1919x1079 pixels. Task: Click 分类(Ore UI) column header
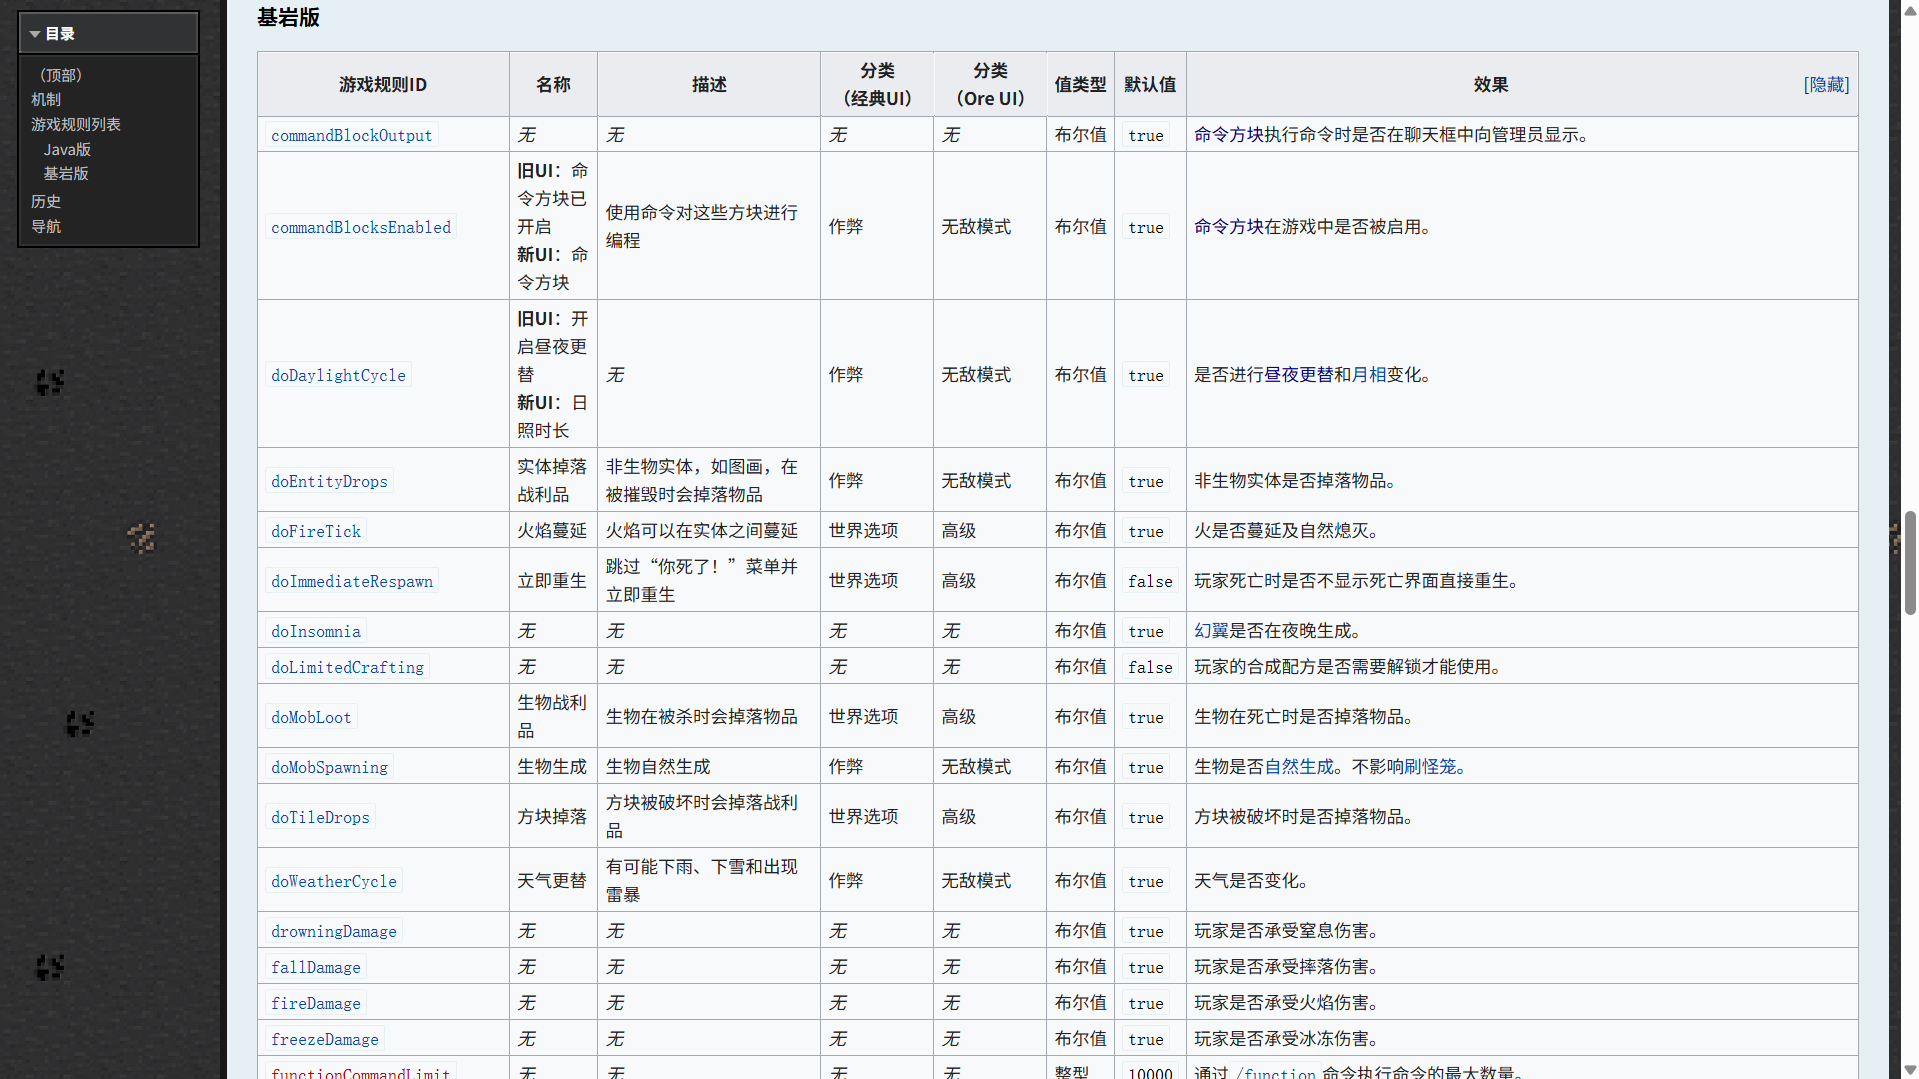[990, 85]
